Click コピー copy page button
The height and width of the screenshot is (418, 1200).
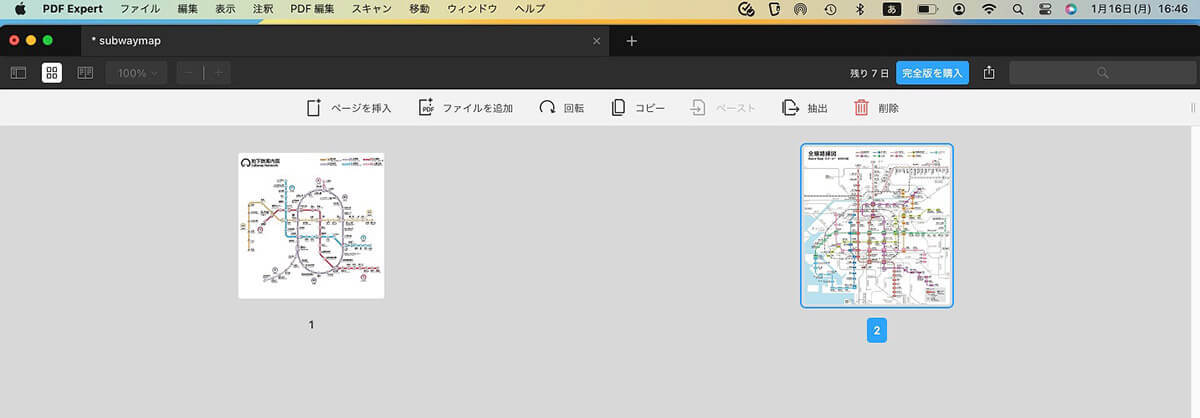coord(638,108)
